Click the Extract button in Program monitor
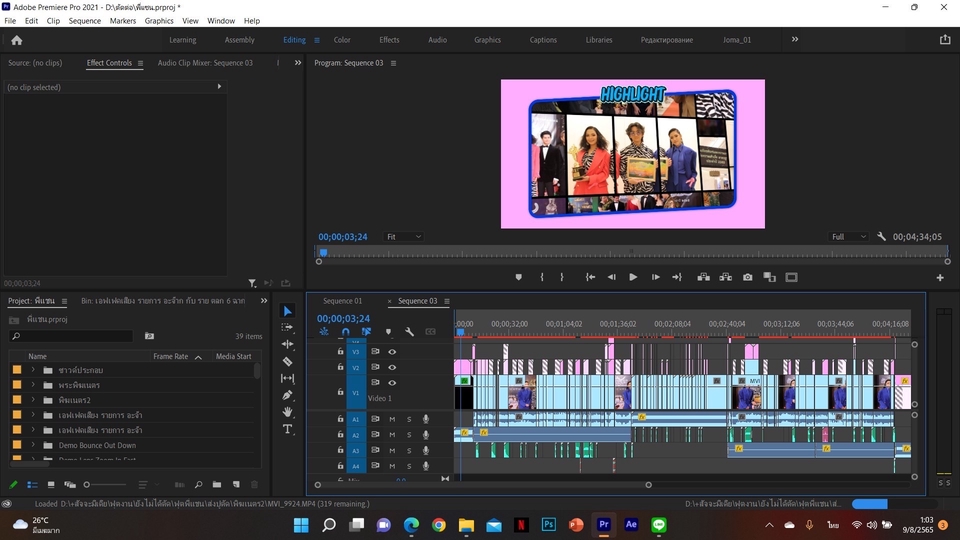 click(726, 277)
